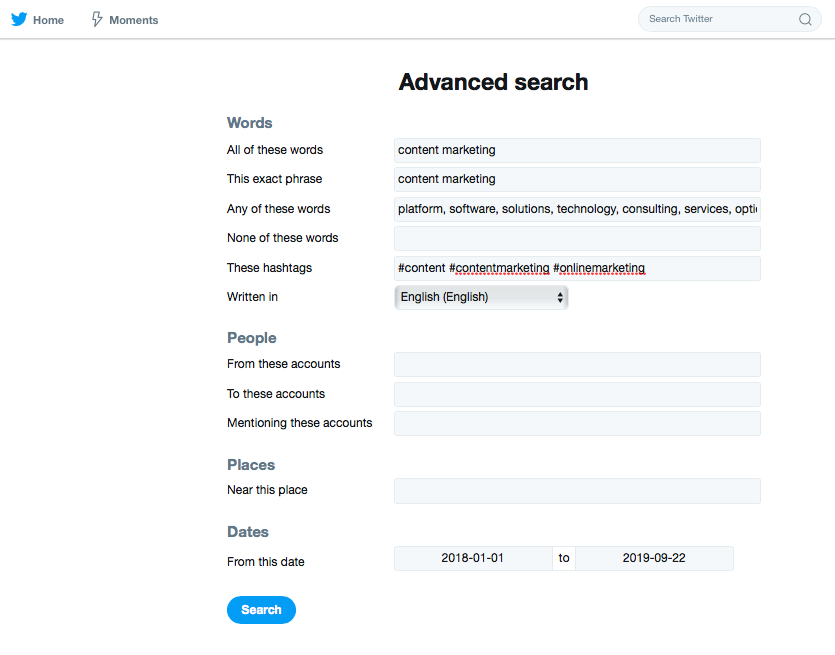Click the Moments lightning bolt icon
This screenshot has height=655, width=835.
coord(95,19)
